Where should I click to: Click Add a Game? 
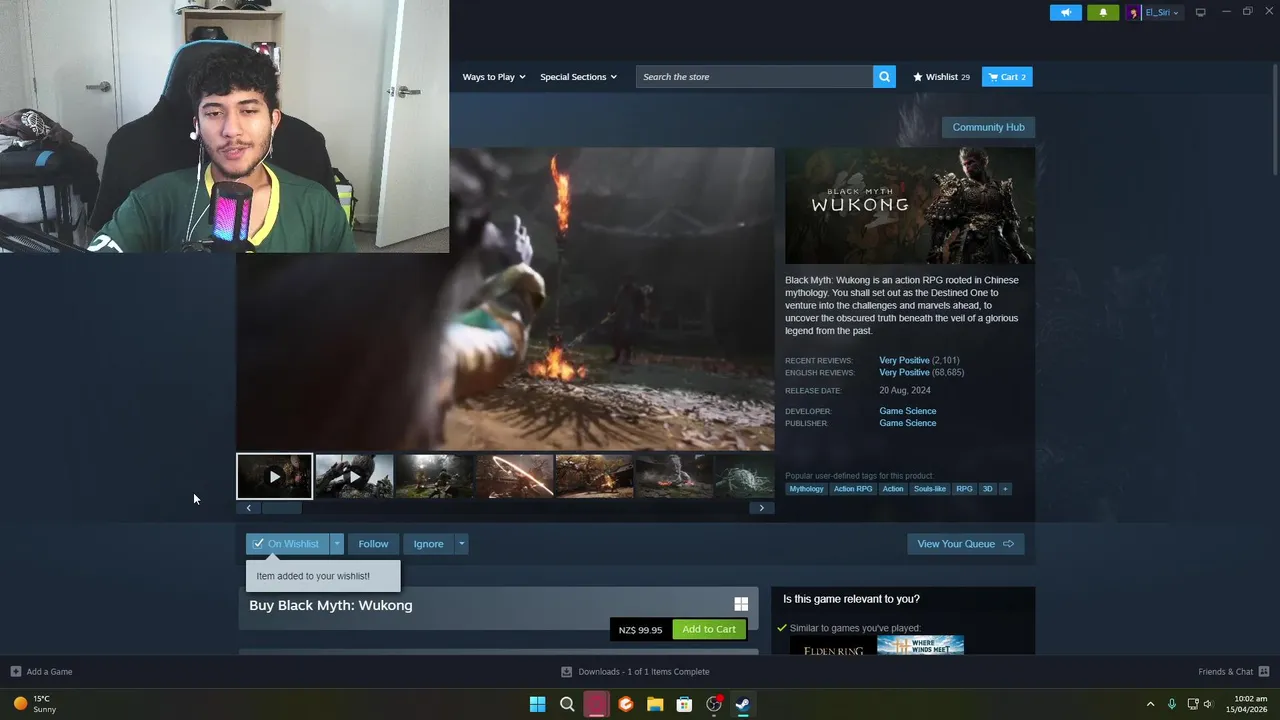(41, 672)
